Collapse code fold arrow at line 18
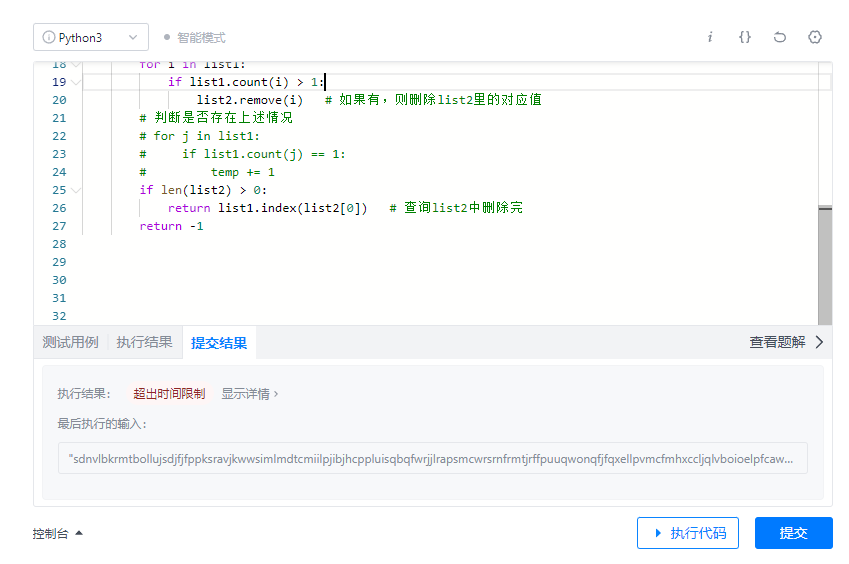Viewport: 849px width, 564px height. pos(76,65)
